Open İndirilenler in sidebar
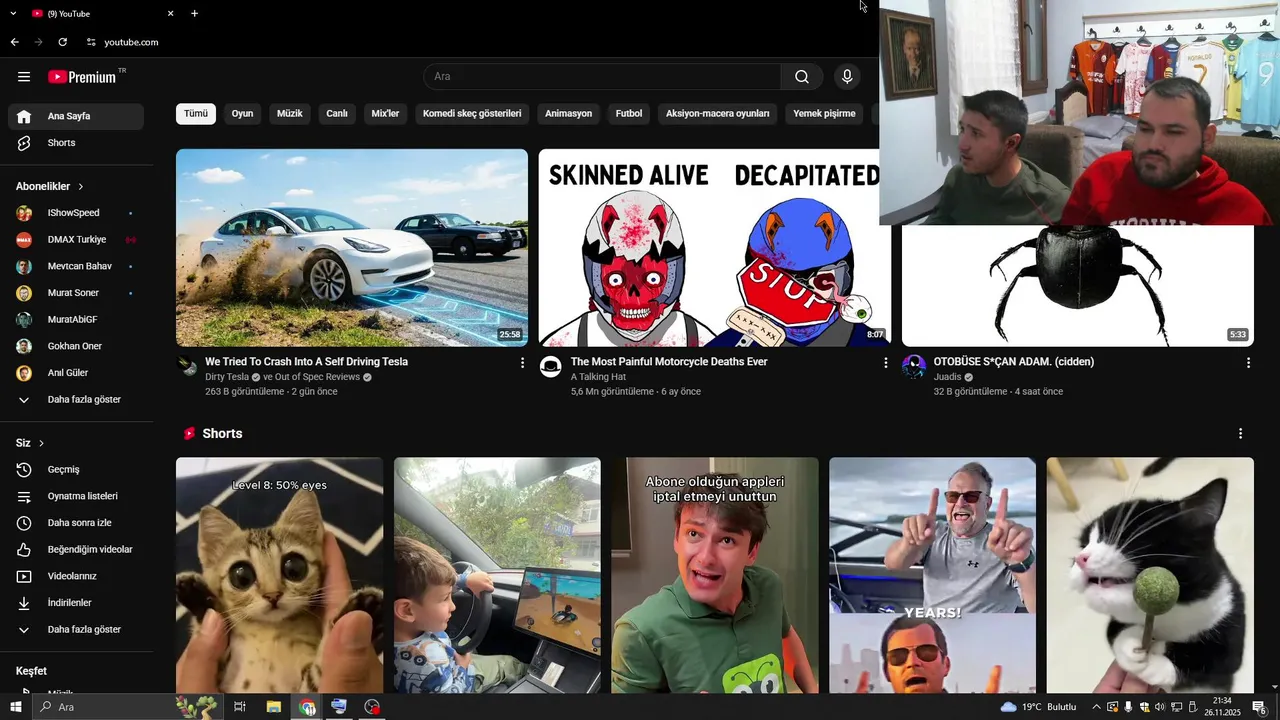This screenshot has width=1280, height=720. (x=76, y=603)
